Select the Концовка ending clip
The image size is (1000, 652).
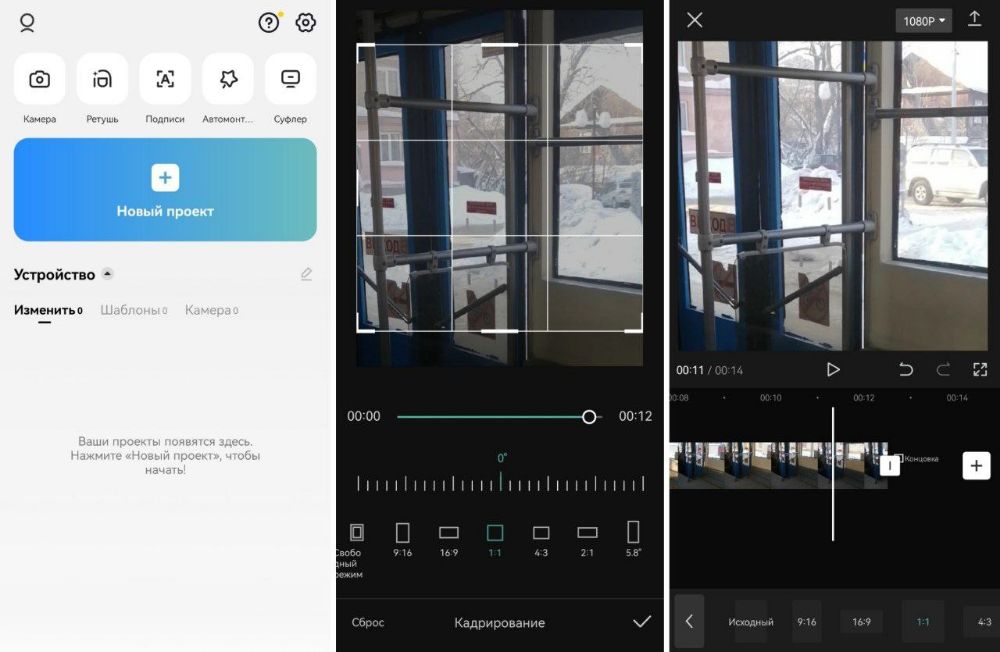(916, 459)
